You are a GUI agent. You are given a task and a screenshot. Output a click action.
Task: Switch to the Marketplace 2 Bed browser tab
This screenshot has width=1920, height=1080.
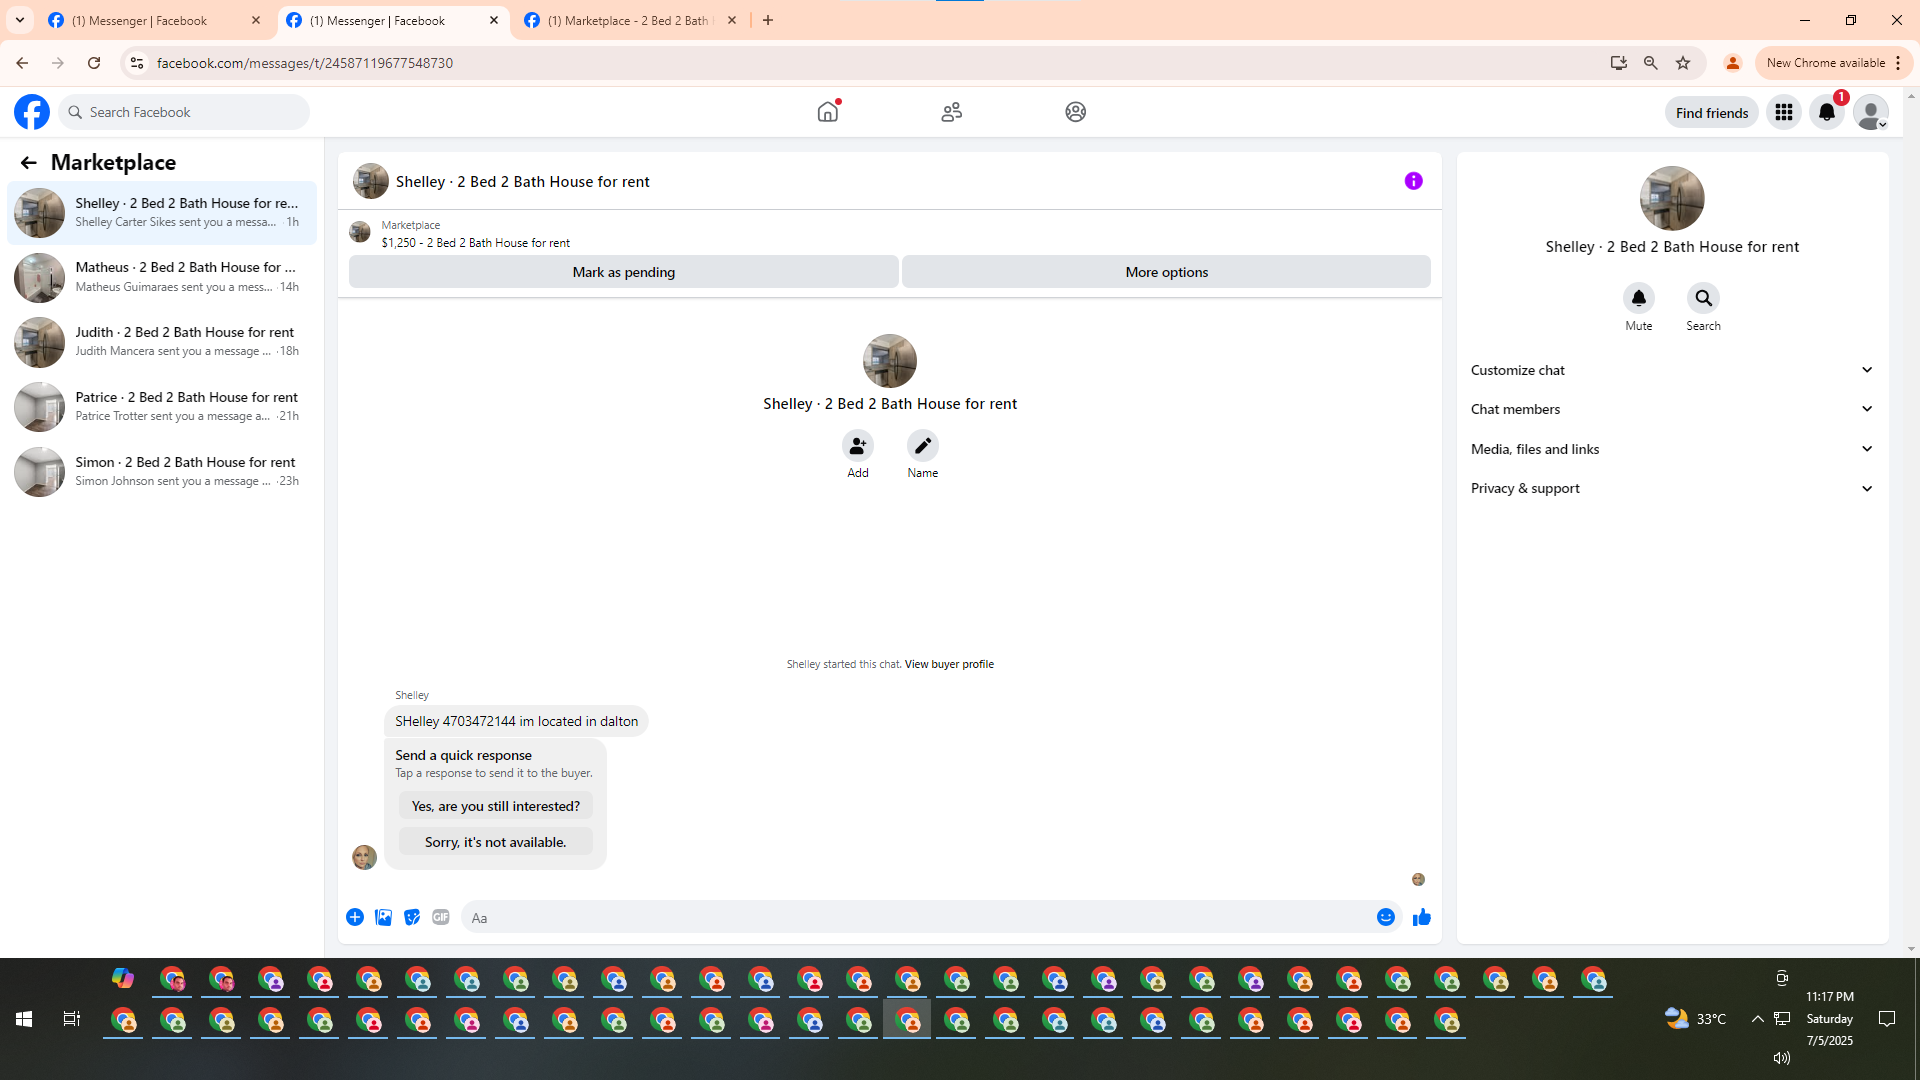coord(628,20)
